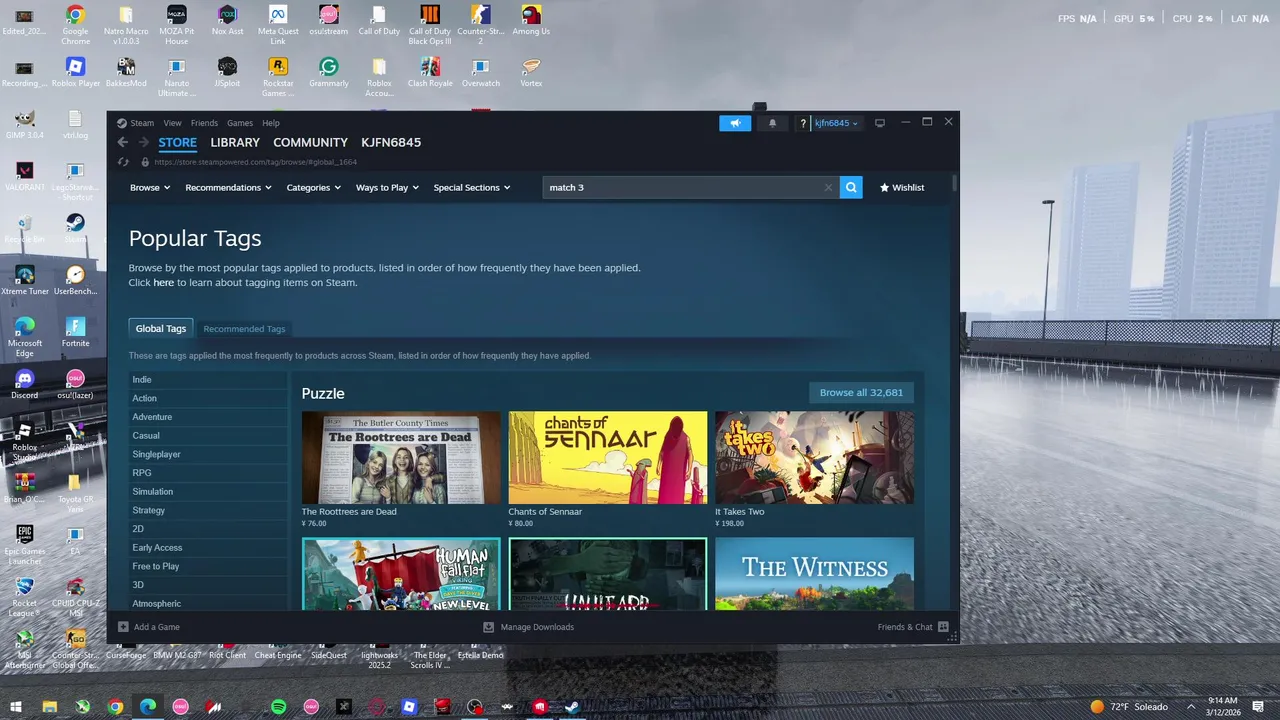Open File Explorer from taskbar
This screenshot has height=720, width=1280.
point(49,707)
